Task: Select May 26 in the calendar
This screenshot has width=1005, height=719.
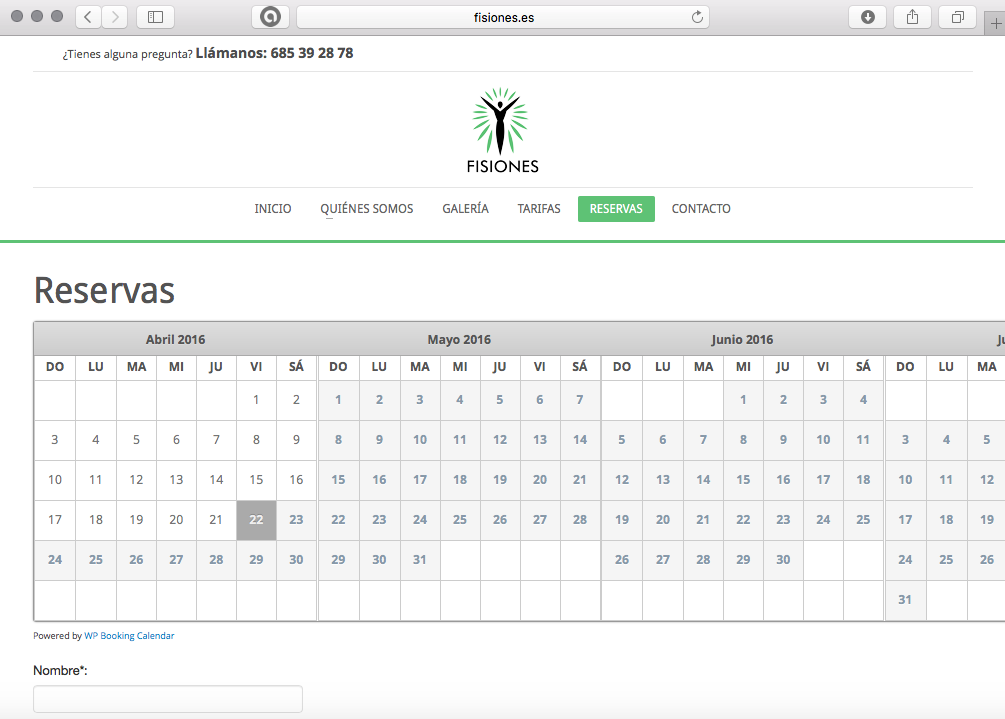Action: point(500,520)
